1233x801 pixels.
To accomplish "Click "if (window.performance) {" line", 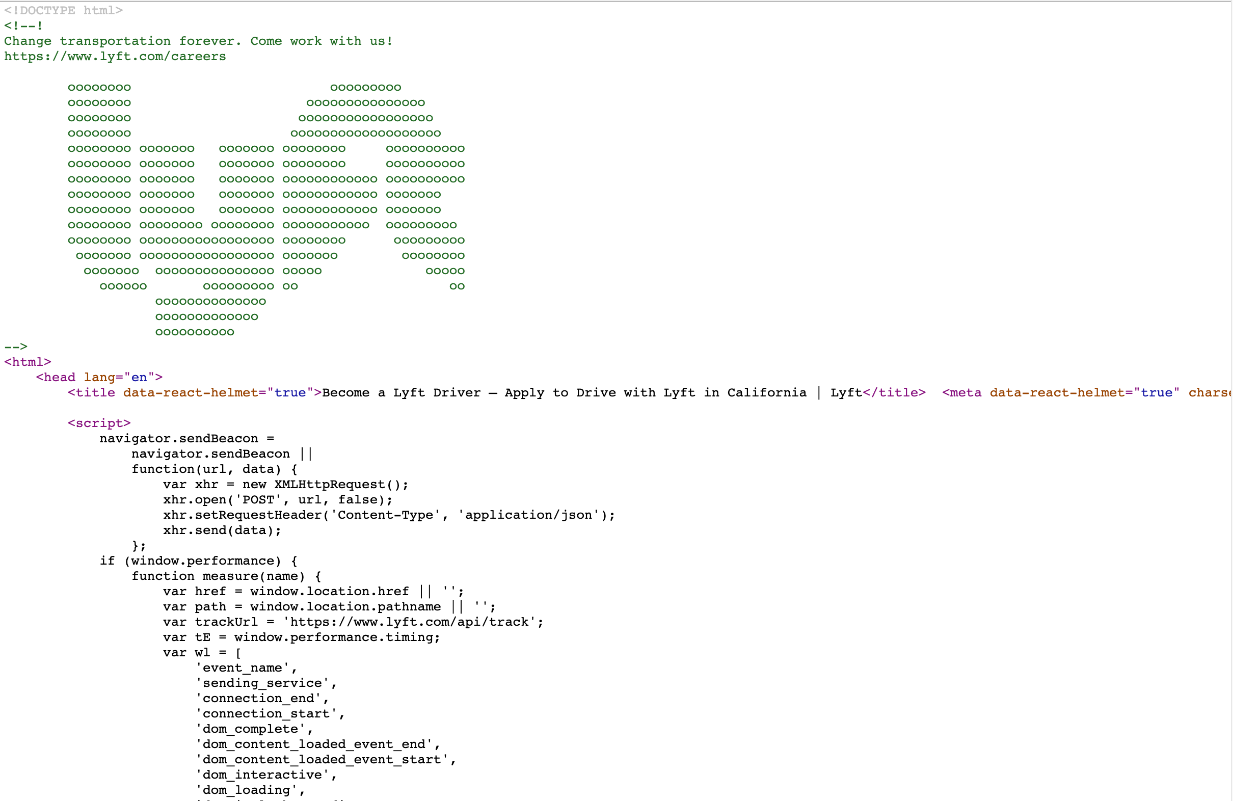I will click(199, 560).
